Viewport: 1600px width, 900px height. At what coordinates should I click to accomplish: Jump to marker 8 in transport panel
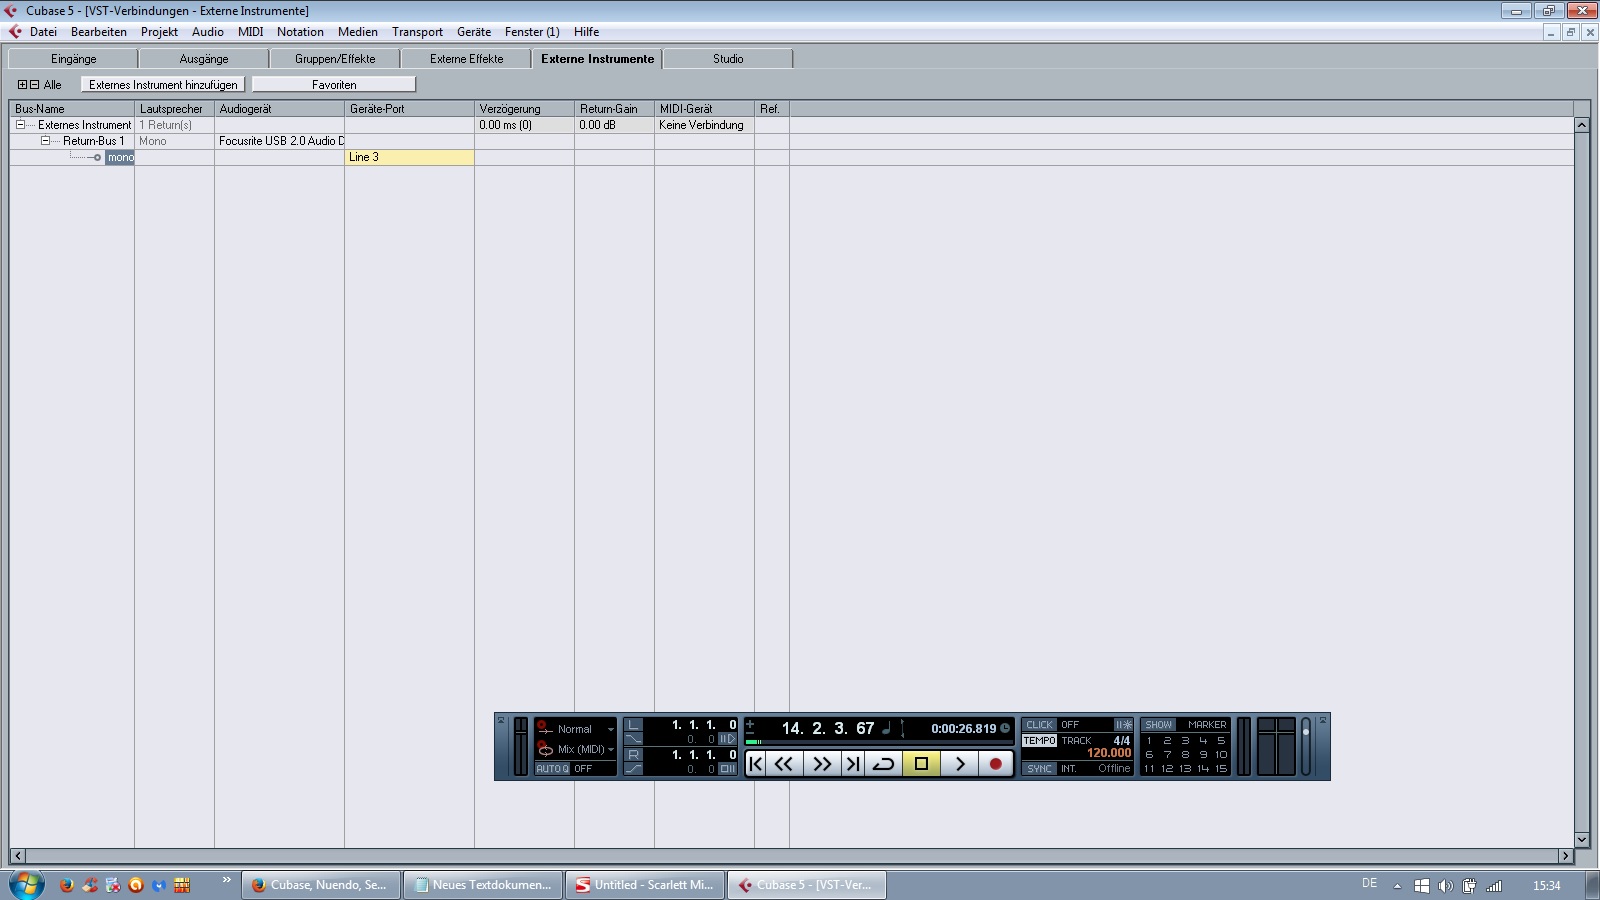pyautogui.click(x=1185, y=755)
